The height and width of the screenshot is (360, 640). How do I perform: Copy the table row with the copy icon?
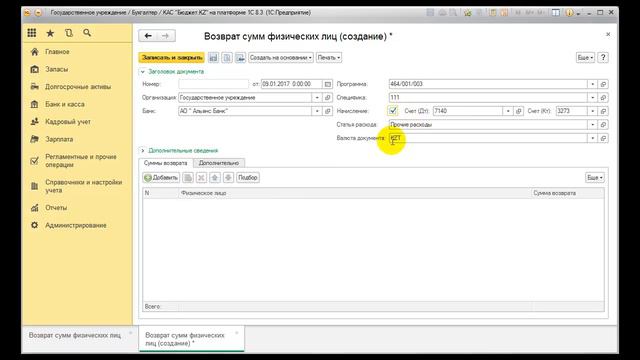[x=188, y=178]
